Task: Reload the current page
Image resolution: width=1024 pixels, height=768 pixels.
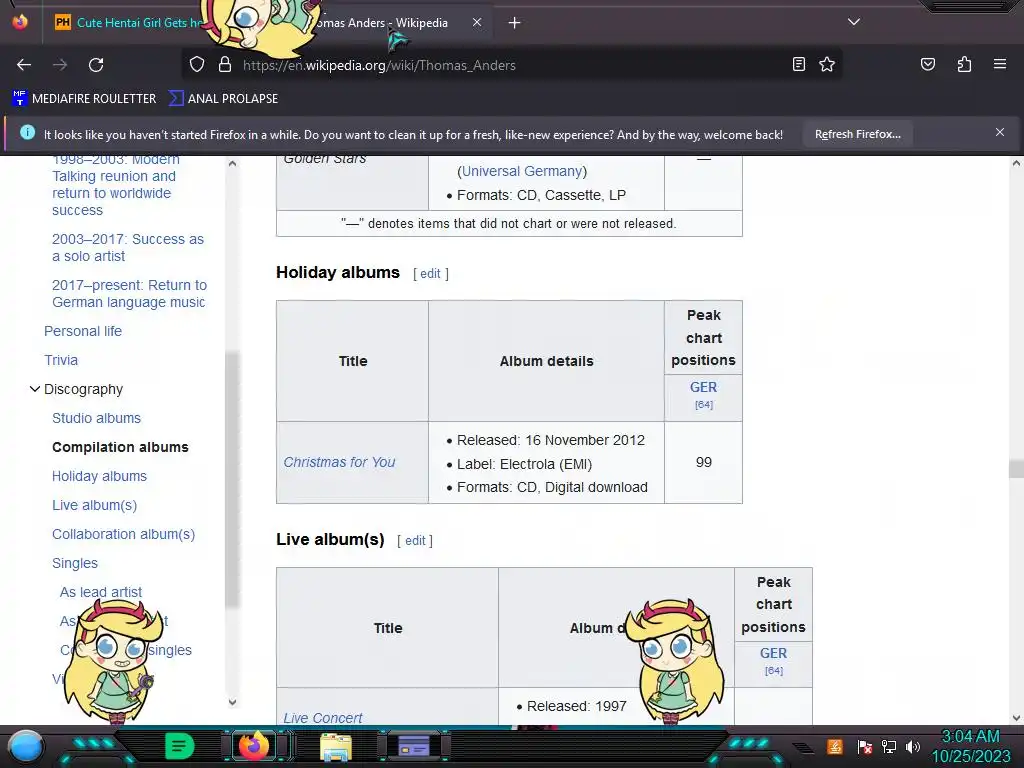Action: point(96,65)
